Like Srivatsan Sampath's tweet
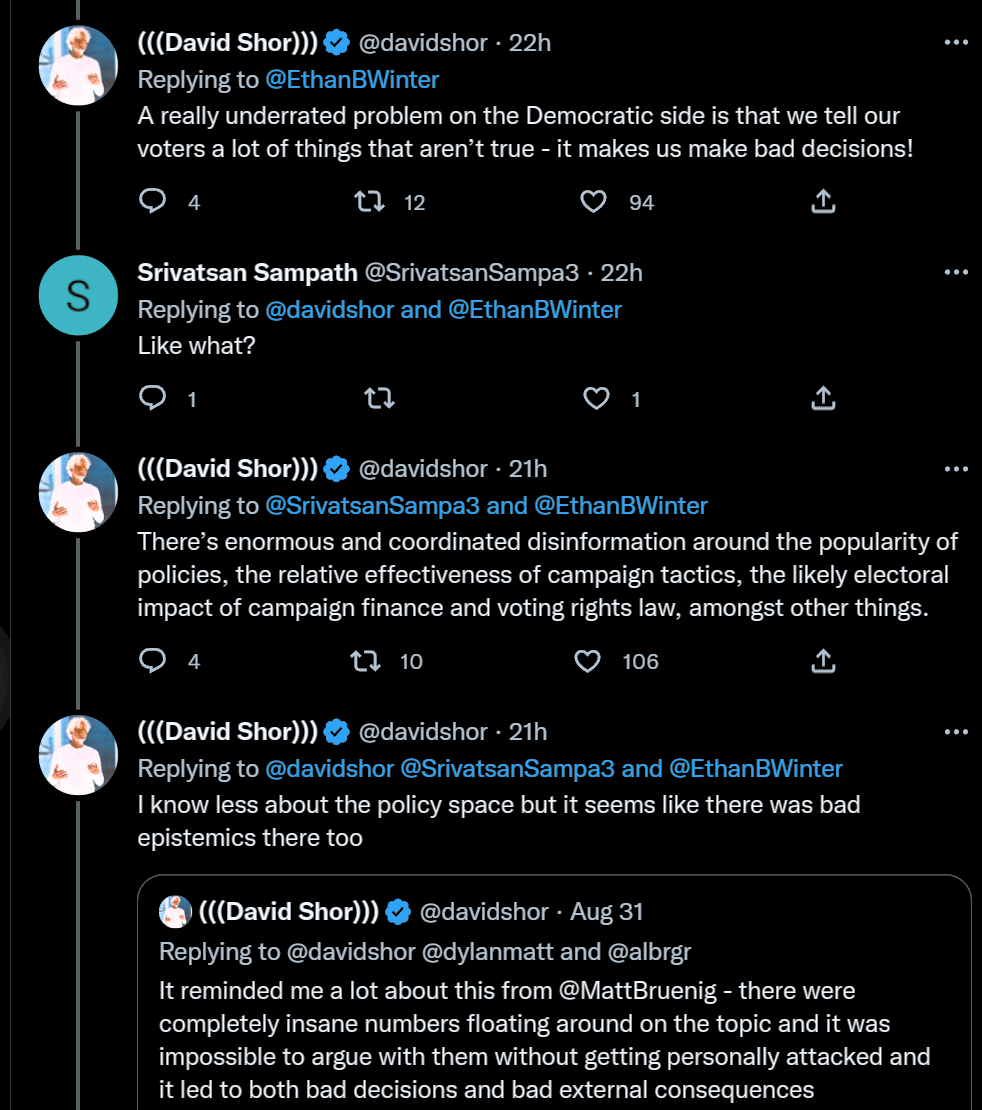Image resolution: width=982 pixels, height=1110 pixels. pos(596,399)
